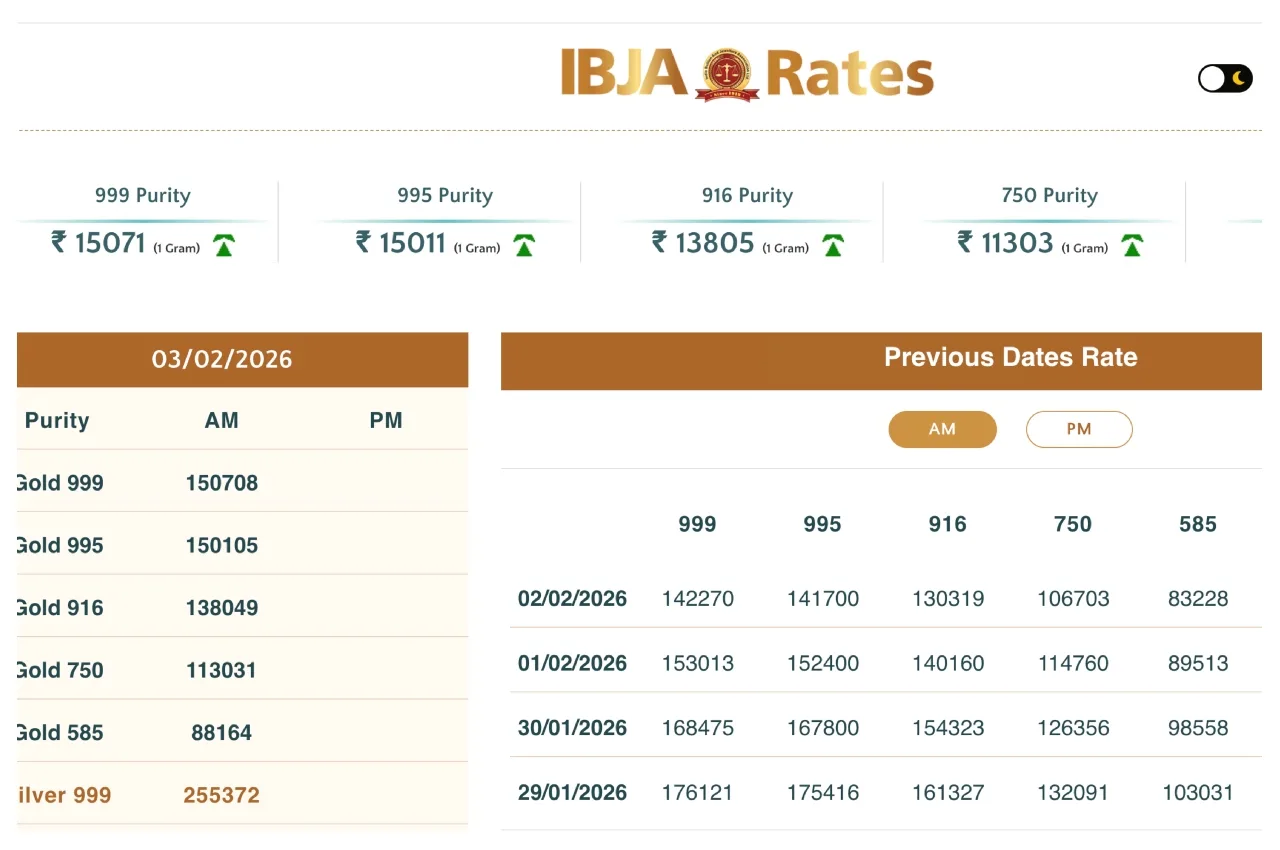Click the 02/02/2026 date row

point(572,599)
